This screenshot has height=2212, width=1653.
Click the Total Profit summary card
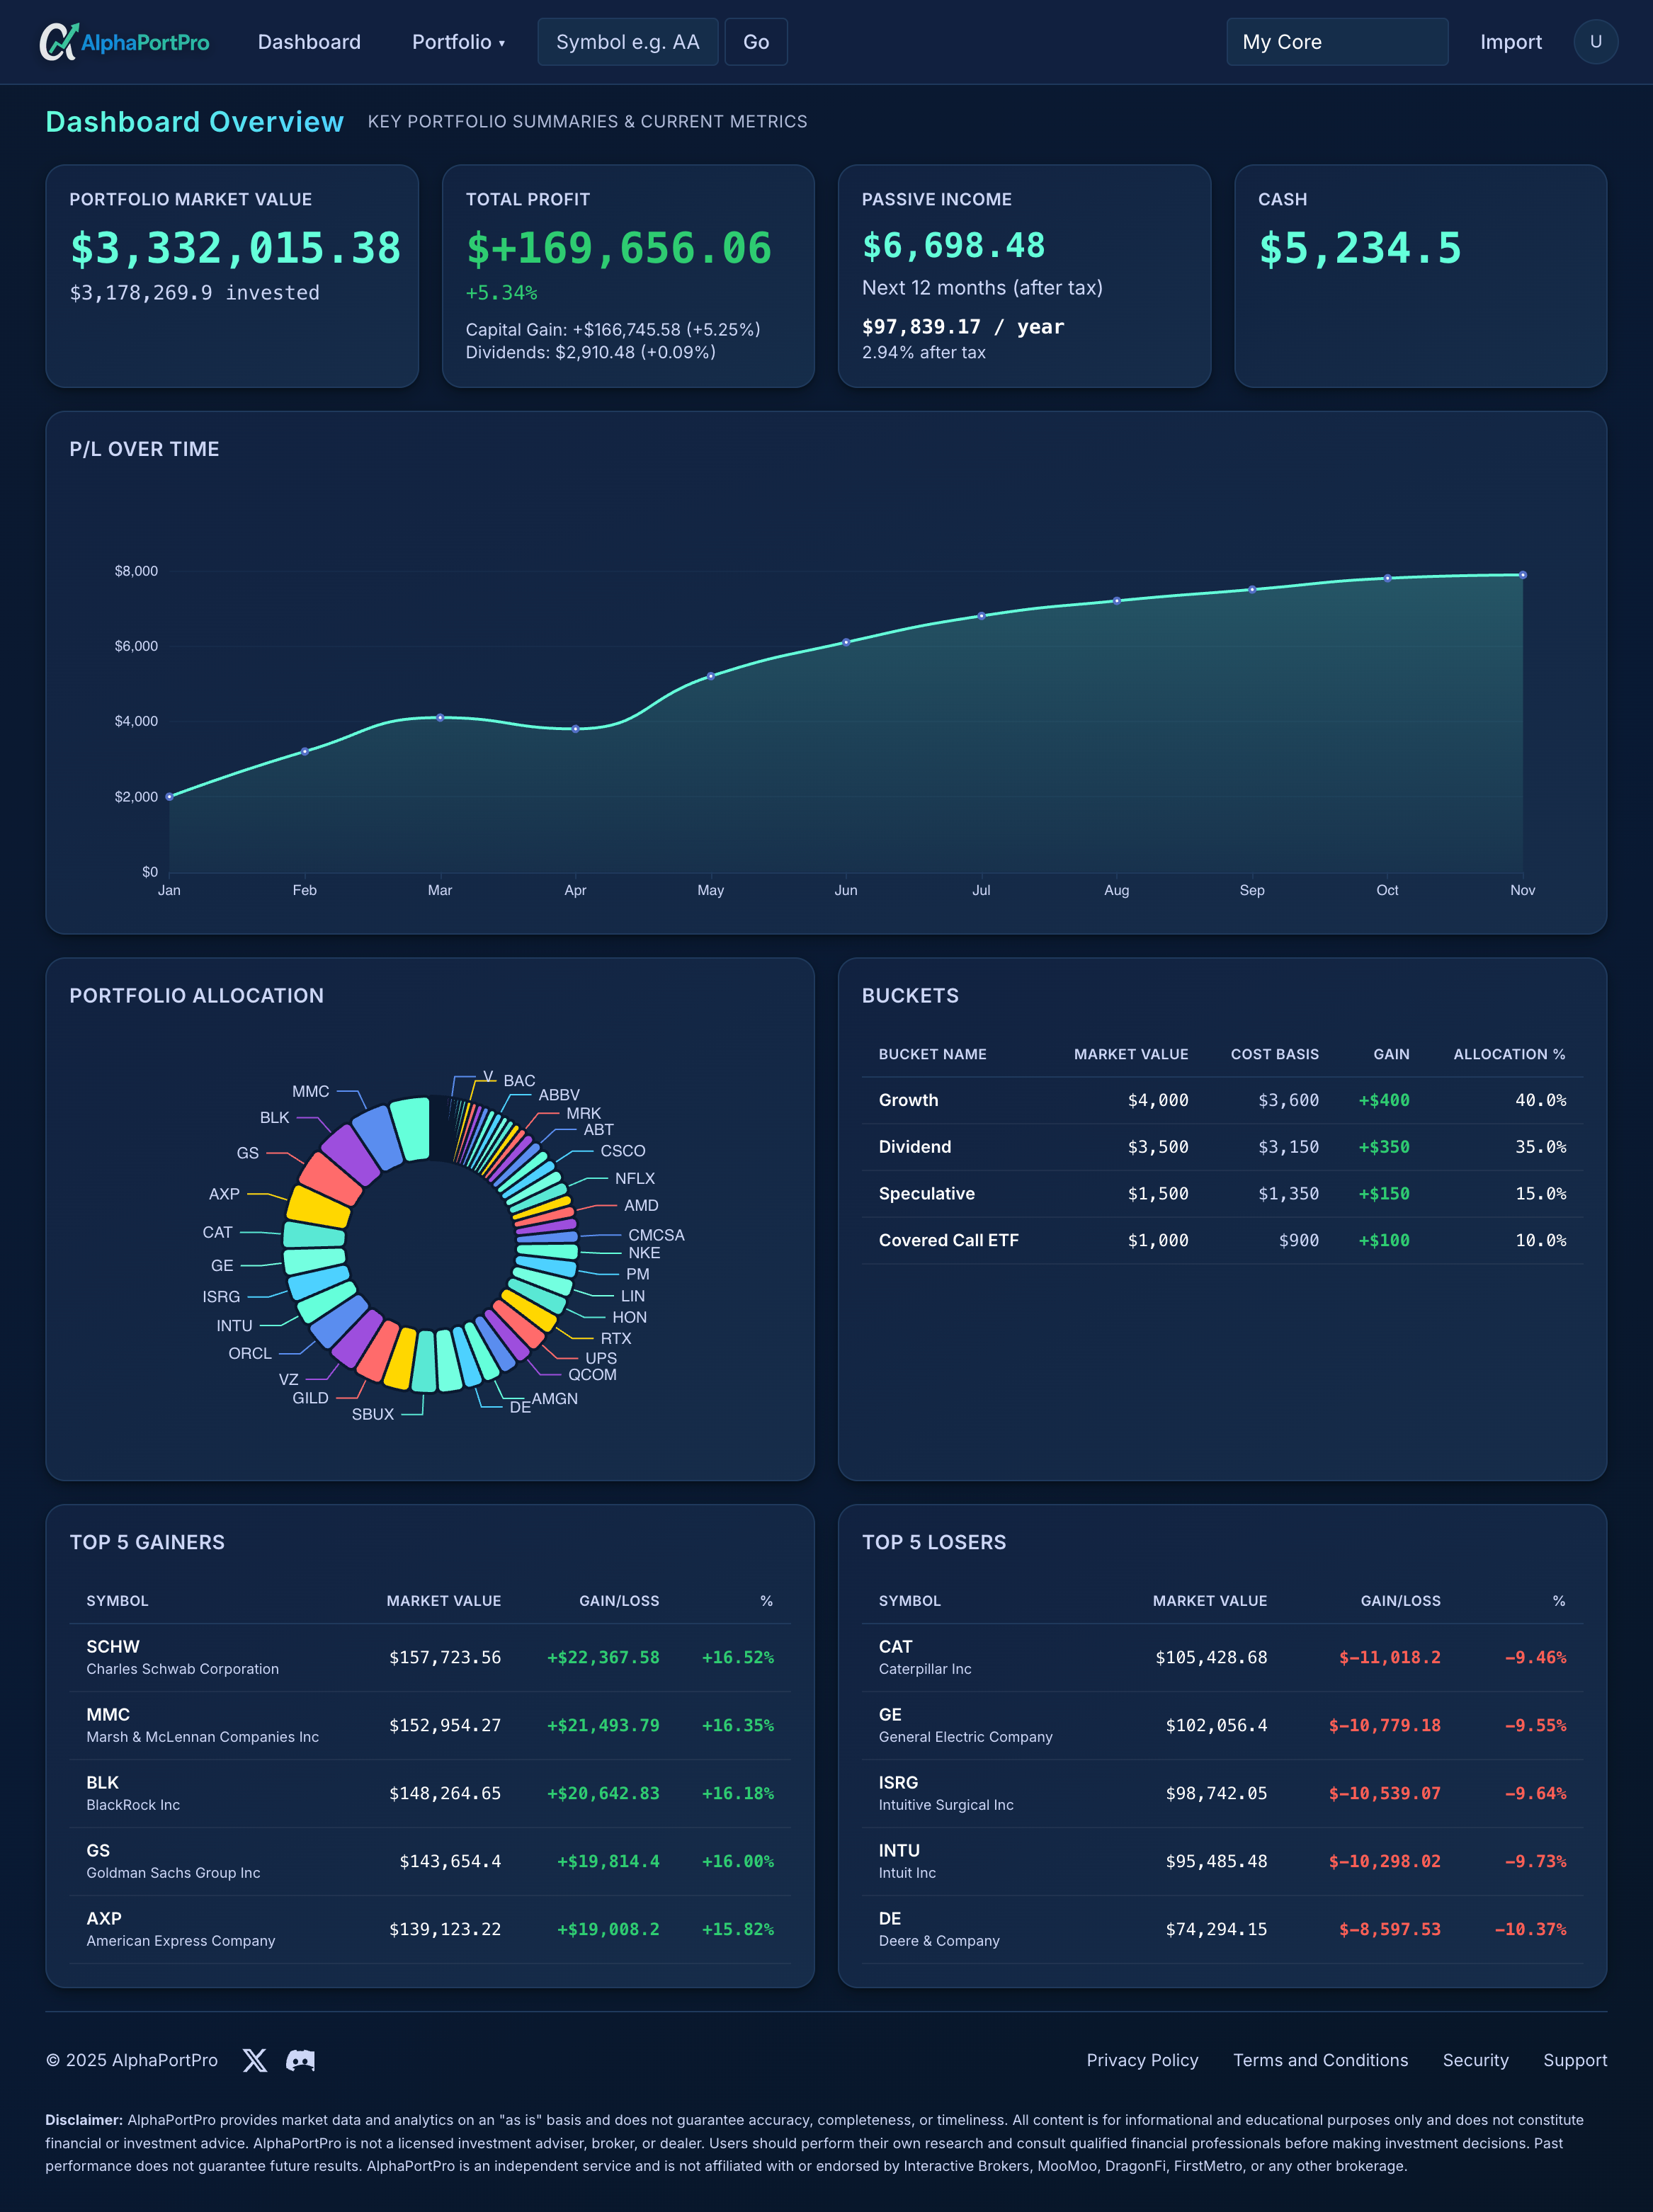pos(628,277)
